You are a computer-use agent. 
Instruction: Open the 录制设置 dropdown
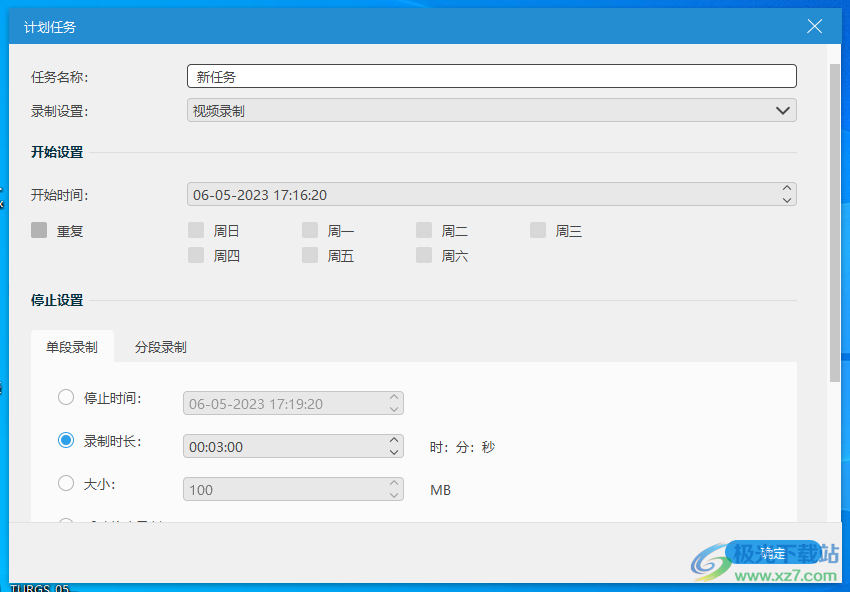click(x=492, y=111)
